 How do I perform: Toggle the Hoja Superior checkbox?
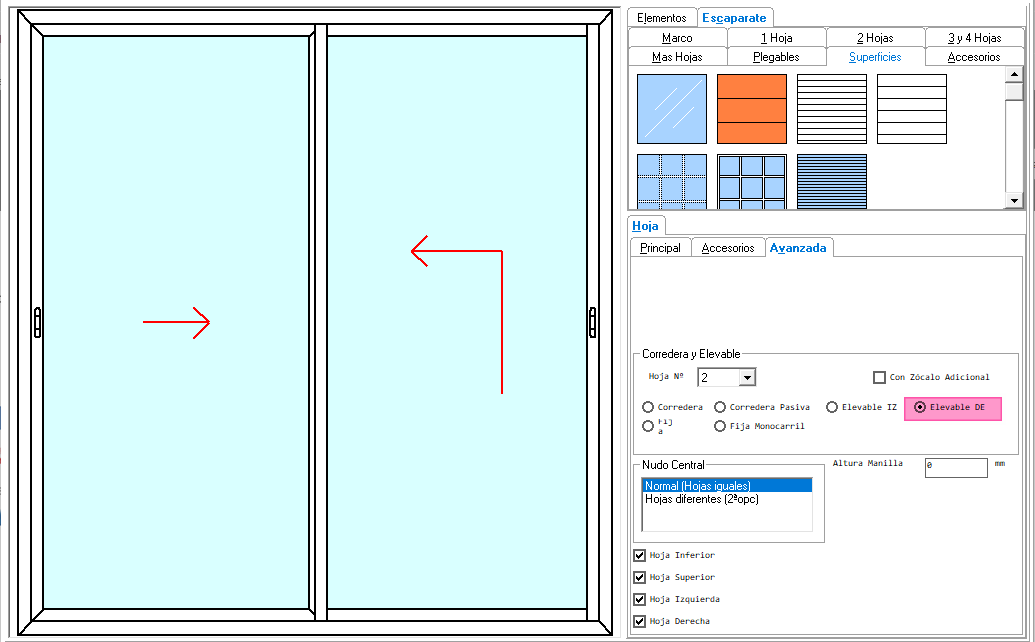639,577
